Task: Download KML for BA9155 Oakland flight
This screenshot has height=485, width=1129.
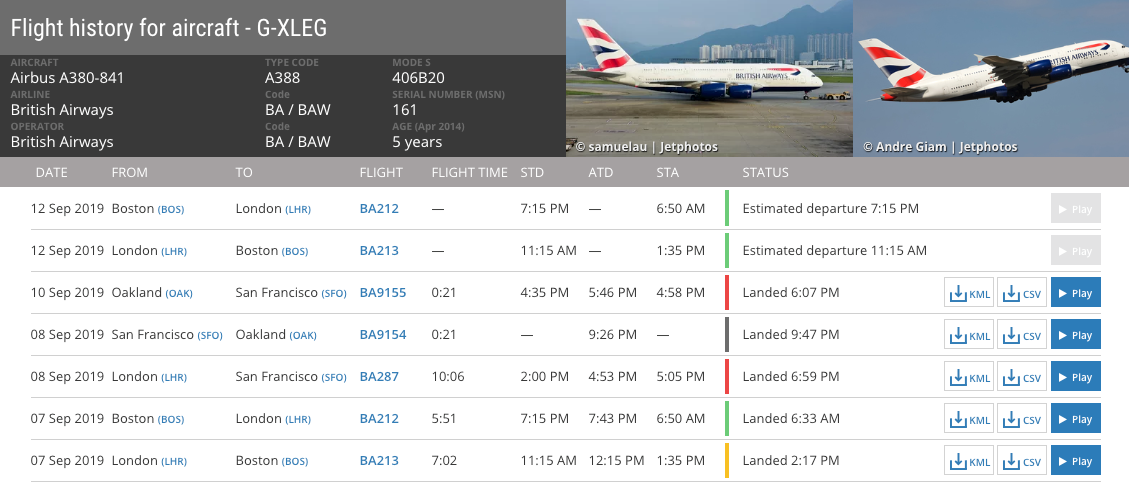Action: click(969, 293)
